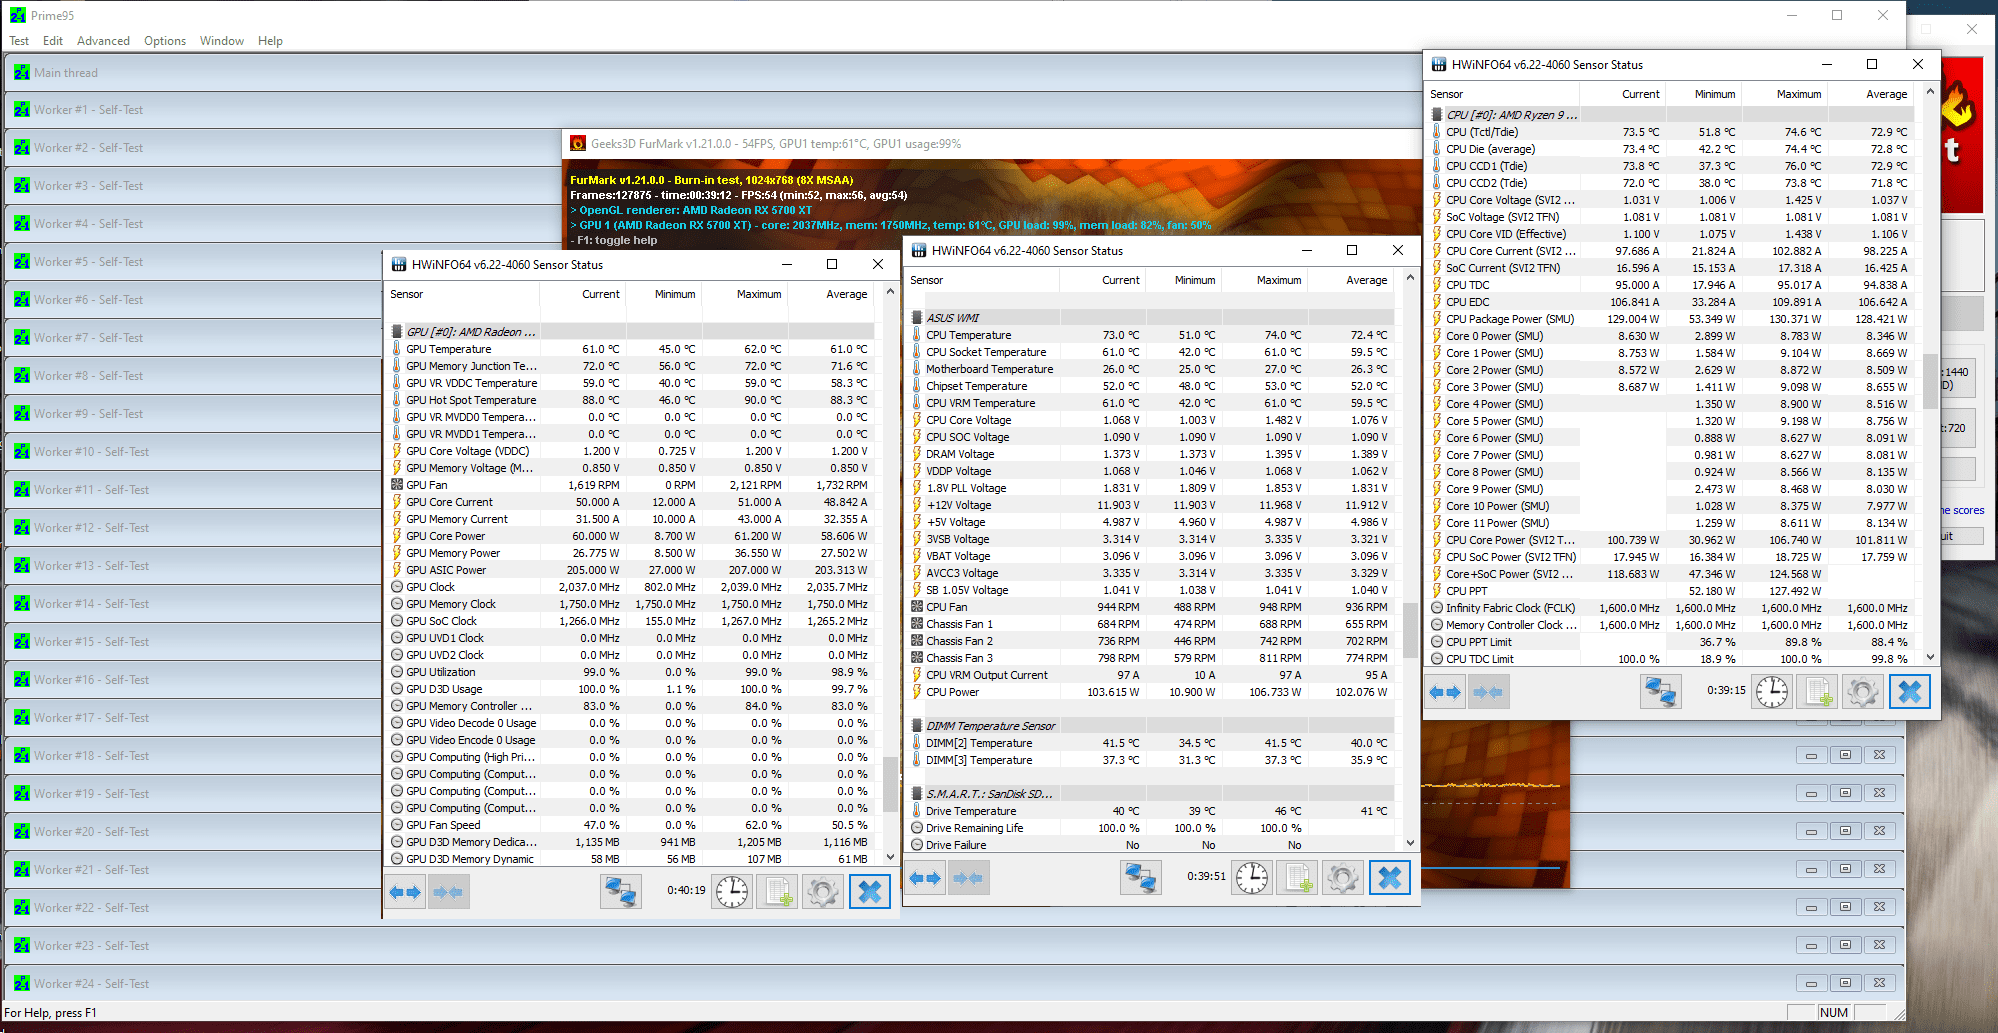The image size is (1998, 1033).
Task: Start logging file in ASUS WMI HWiNFO window
Action: tap(1298, 878)
